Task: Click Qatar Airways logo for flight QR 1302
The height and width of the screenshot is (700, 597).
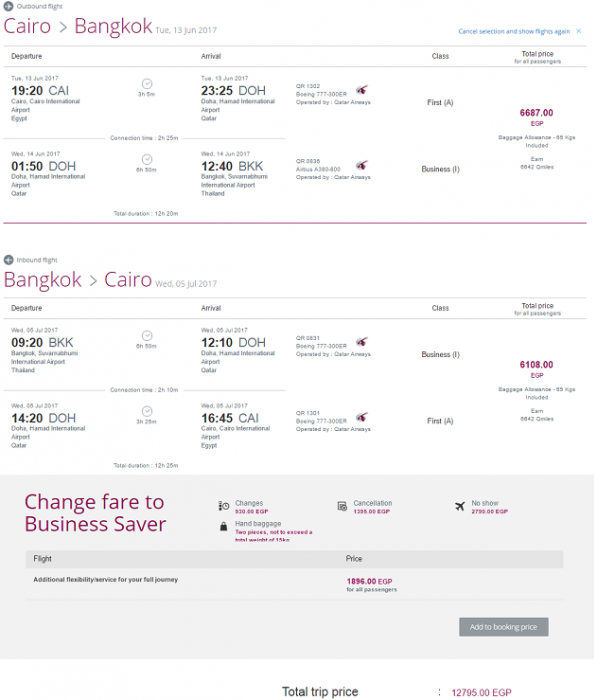Action: [x=362, y=90]
